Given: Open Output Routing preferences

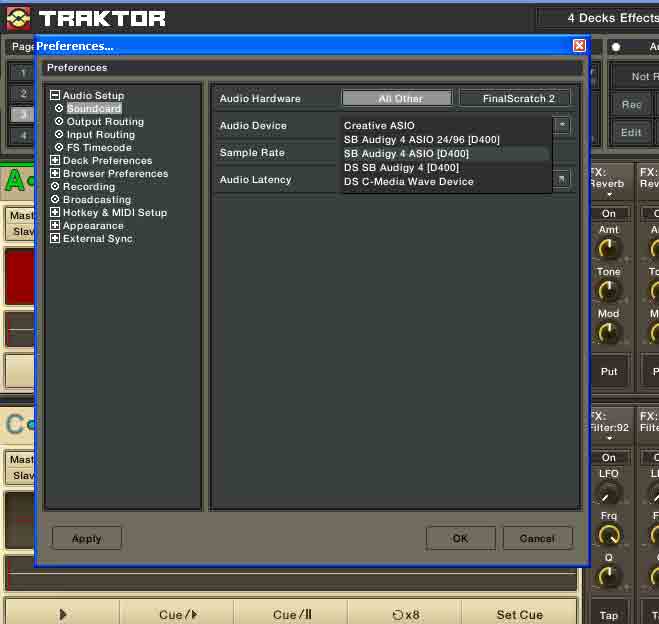Looking at the screenshot, I should (105, 121).
